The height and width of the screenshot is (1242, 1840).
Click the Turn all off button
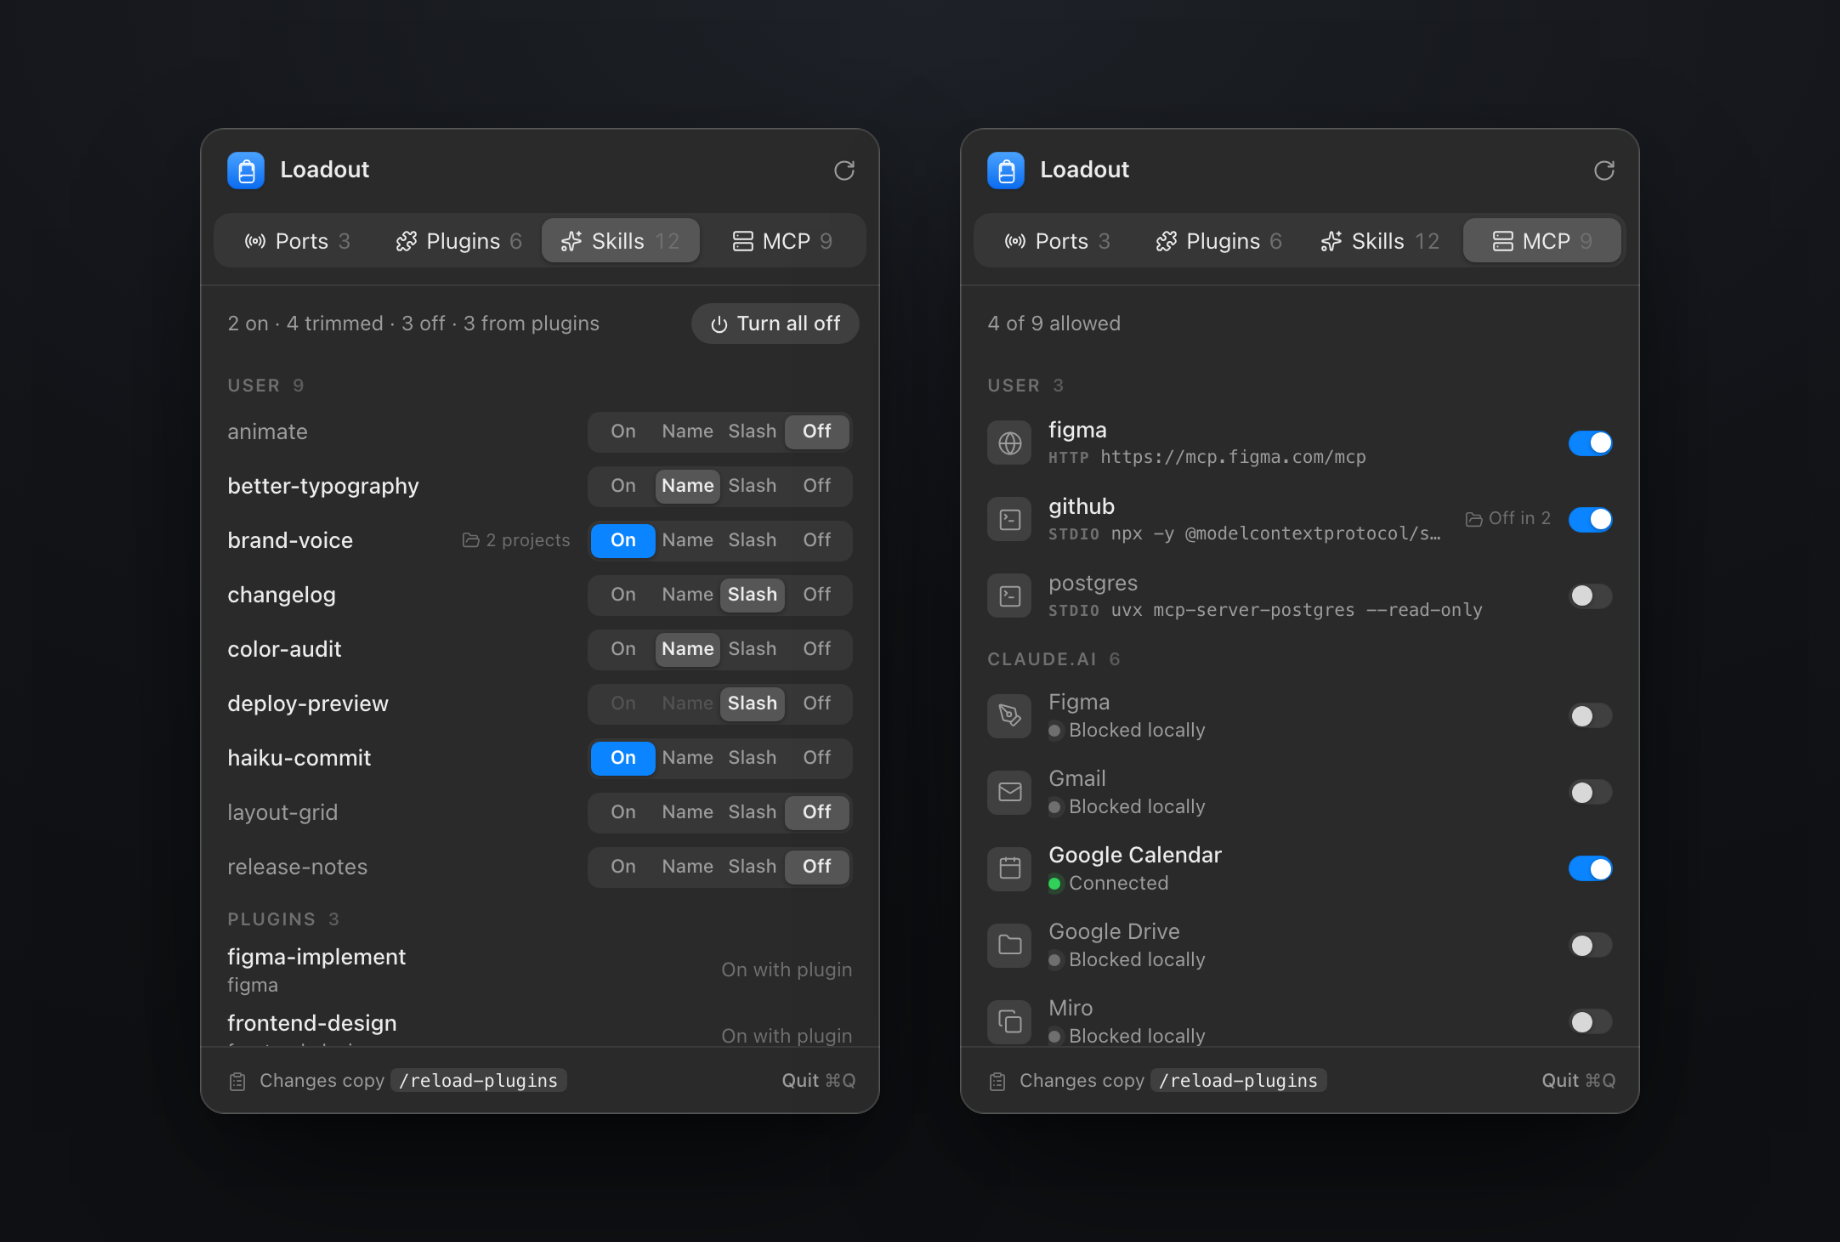tap(775, 324)
